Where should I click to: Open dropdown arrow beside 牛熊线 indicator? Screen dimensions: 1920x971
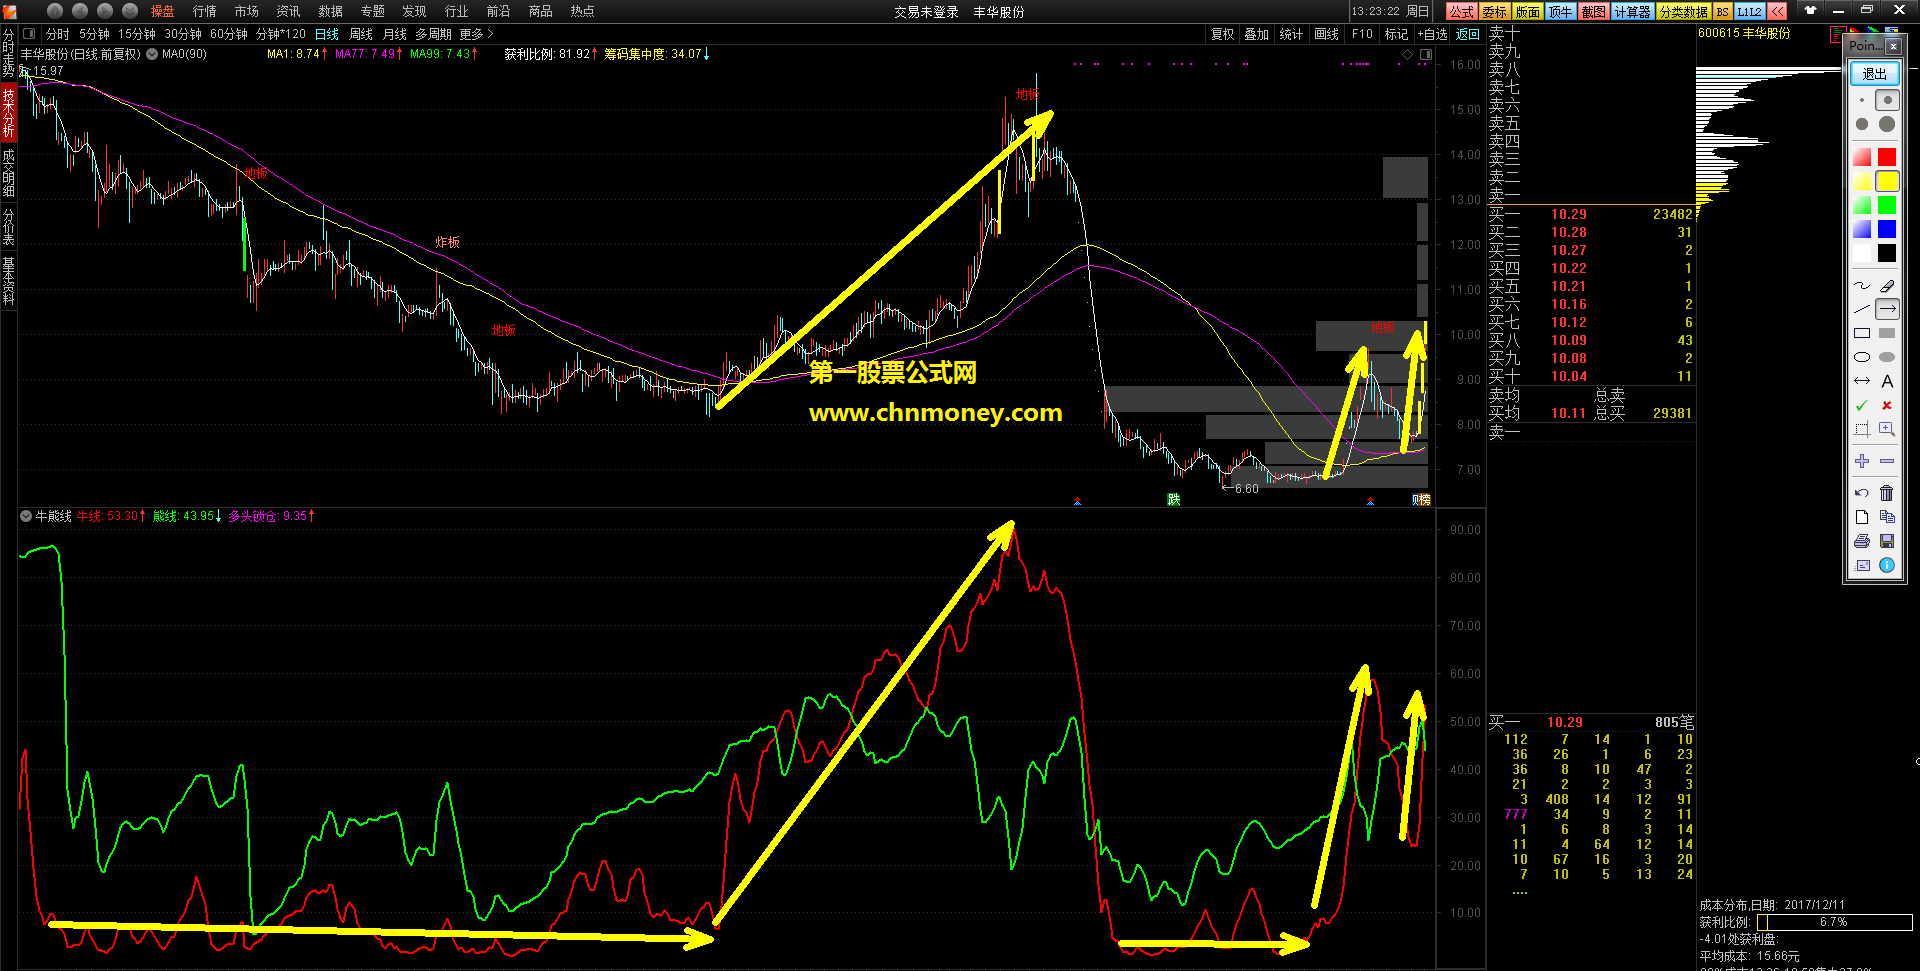coord(26,516)
